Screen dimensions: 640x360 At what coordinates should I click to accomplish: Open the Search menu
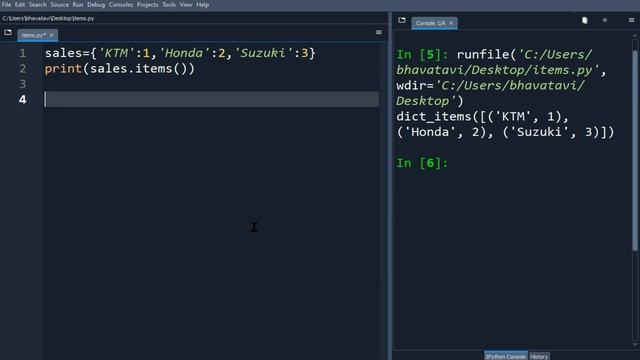click(x=38, y=5)
